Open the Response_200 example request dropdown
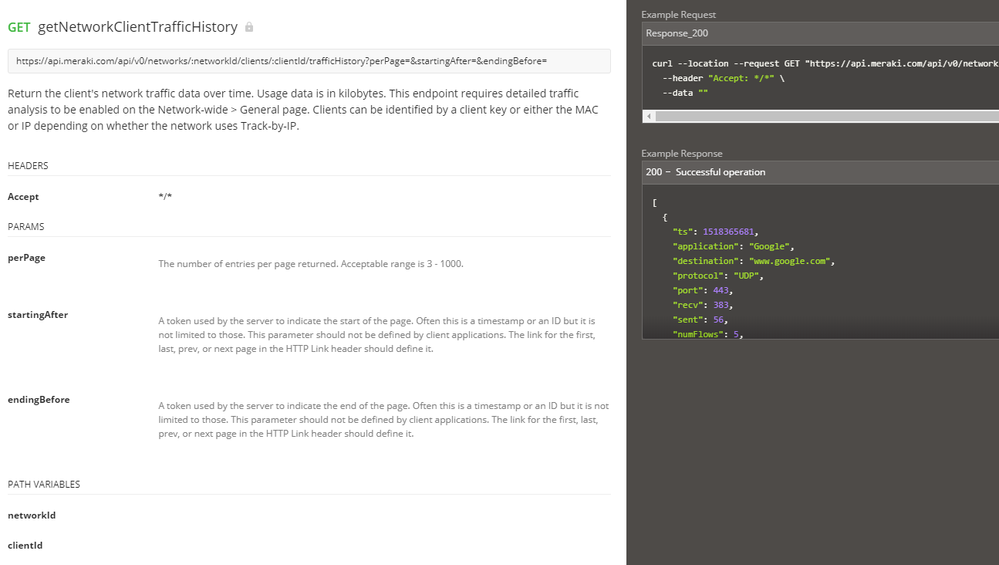Screen dimensions: 999x565 click(x=821, y=33)
